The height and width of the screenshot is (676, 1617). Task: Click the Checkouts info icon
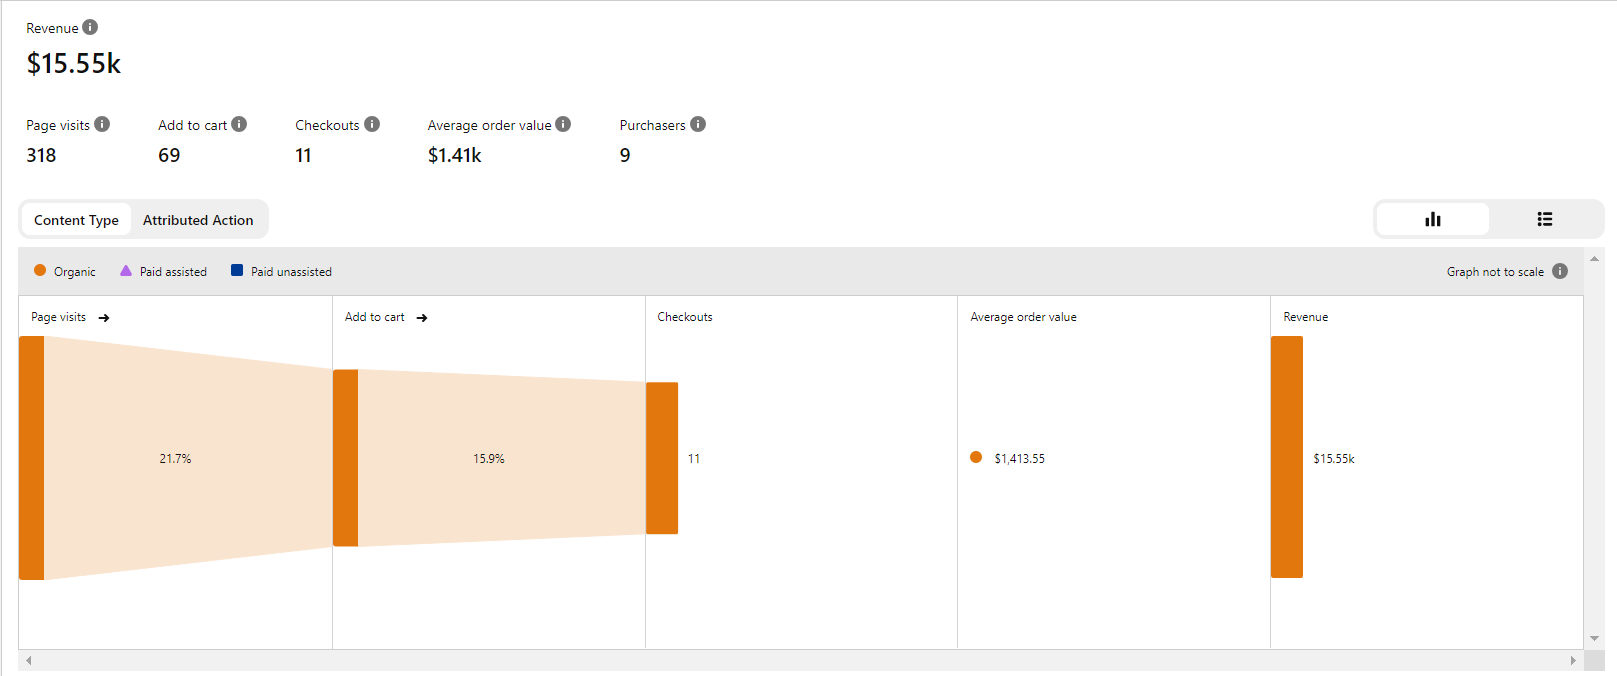click(x=372, y=124)
